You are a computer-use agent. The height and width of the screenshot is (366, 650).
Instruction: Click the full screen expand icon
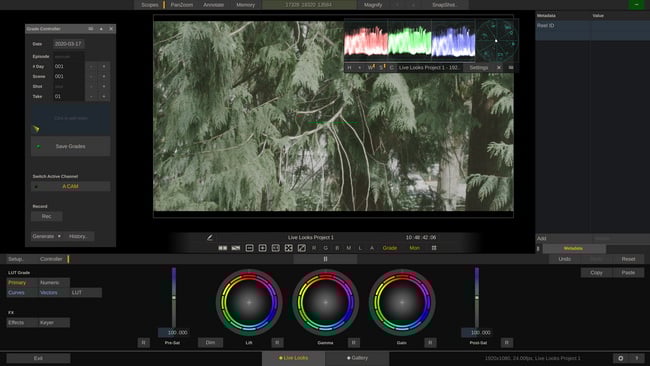(x=289, y=248)
